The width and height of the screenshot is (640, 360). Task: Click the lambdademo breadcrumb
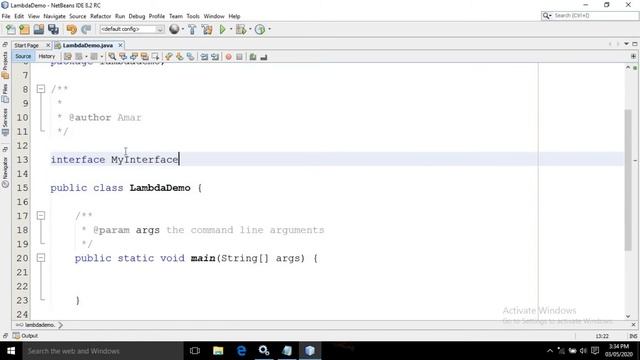pyautogui.click(x=40, y=325)
